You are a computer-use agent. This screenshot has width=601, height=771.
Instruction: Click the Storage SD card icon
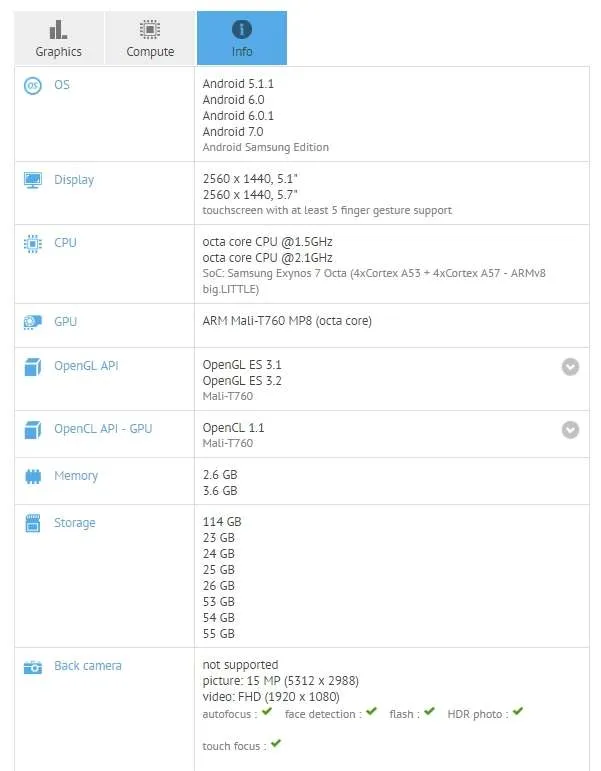click(x=32, y=523)
